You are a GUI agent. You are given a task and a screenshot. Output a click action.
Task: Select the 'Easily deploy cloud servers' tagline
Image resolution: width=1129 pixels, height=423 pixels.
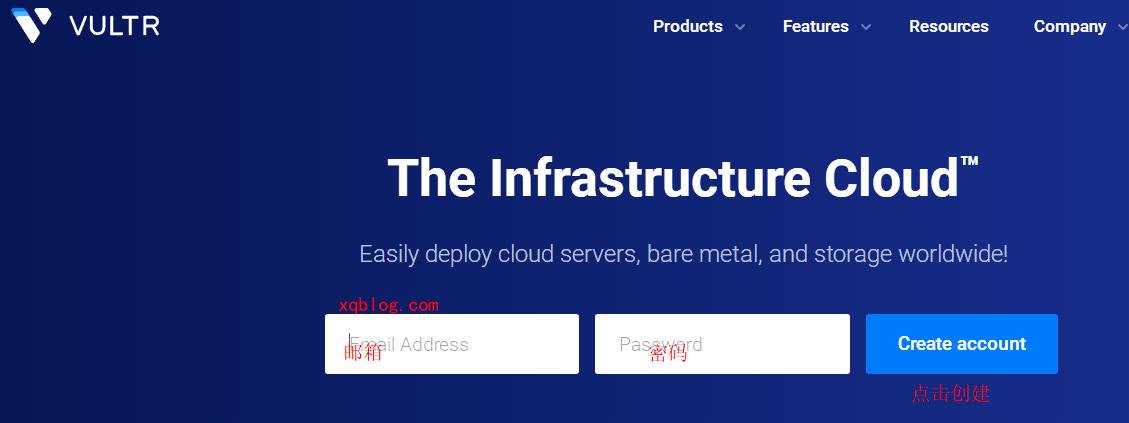(x=683, y=254)
